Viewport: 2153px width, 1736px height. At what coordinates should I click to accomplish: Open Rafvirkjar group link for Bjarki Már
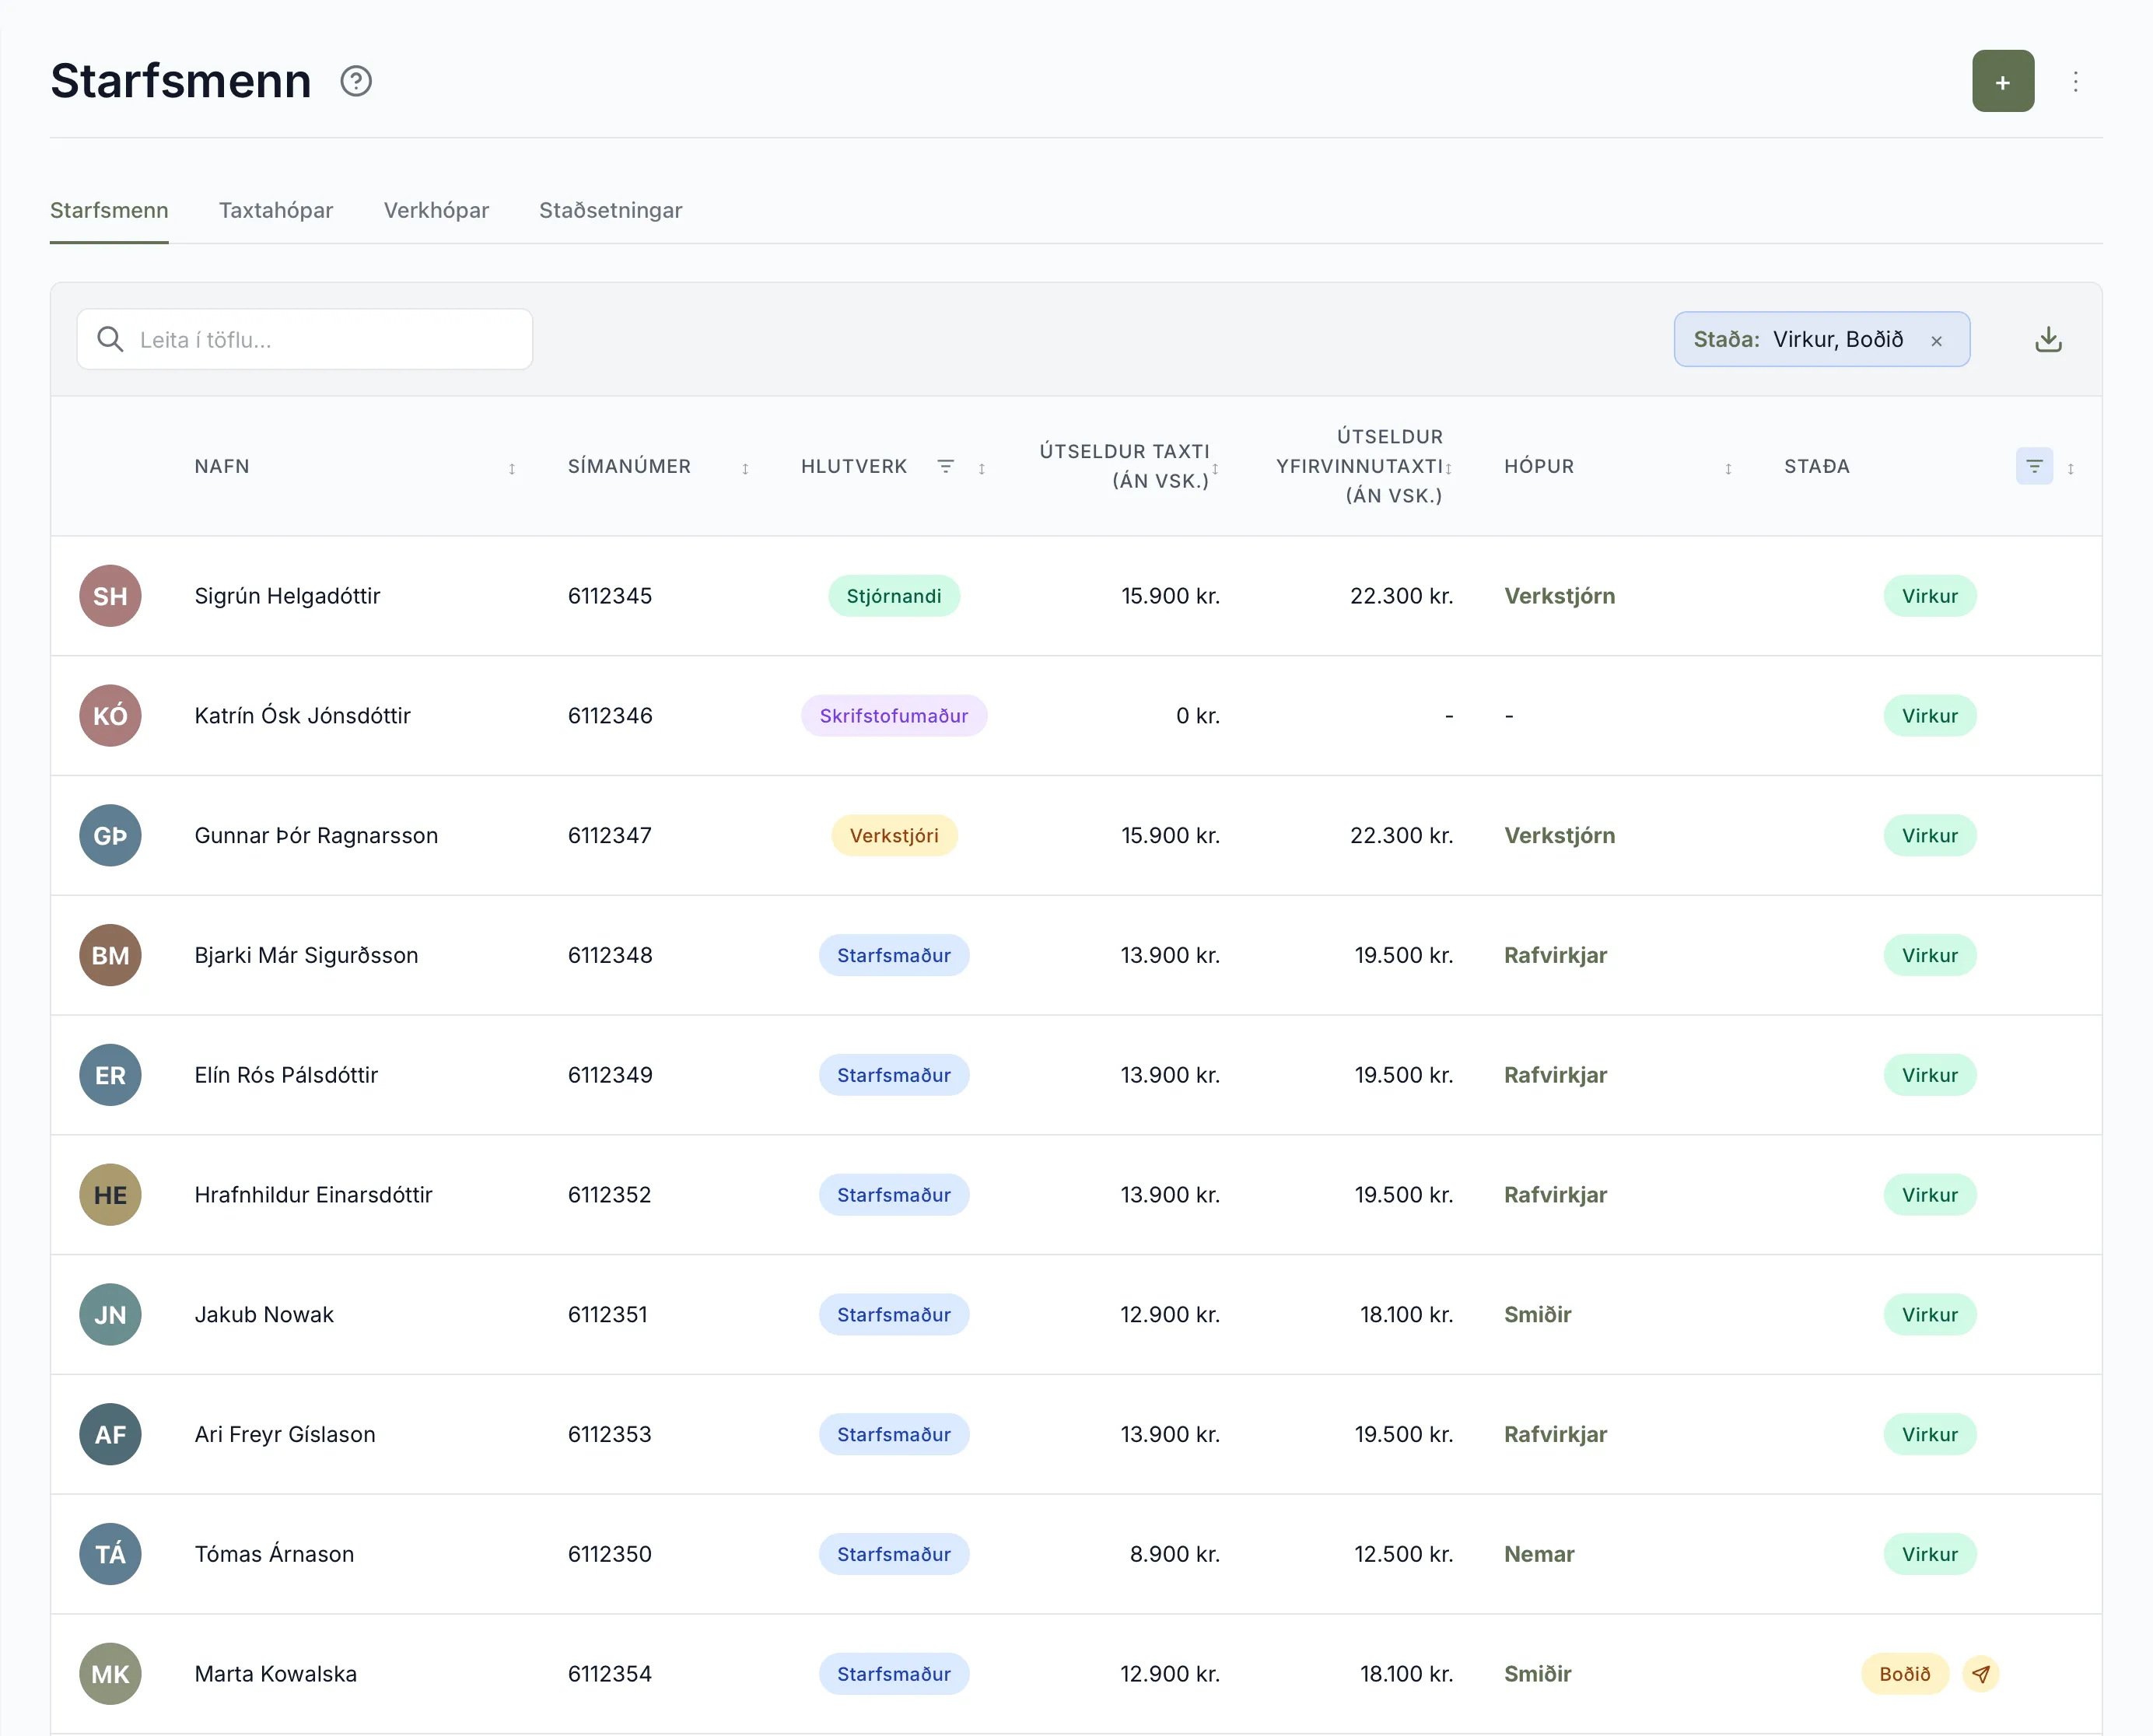point(1555,955)
